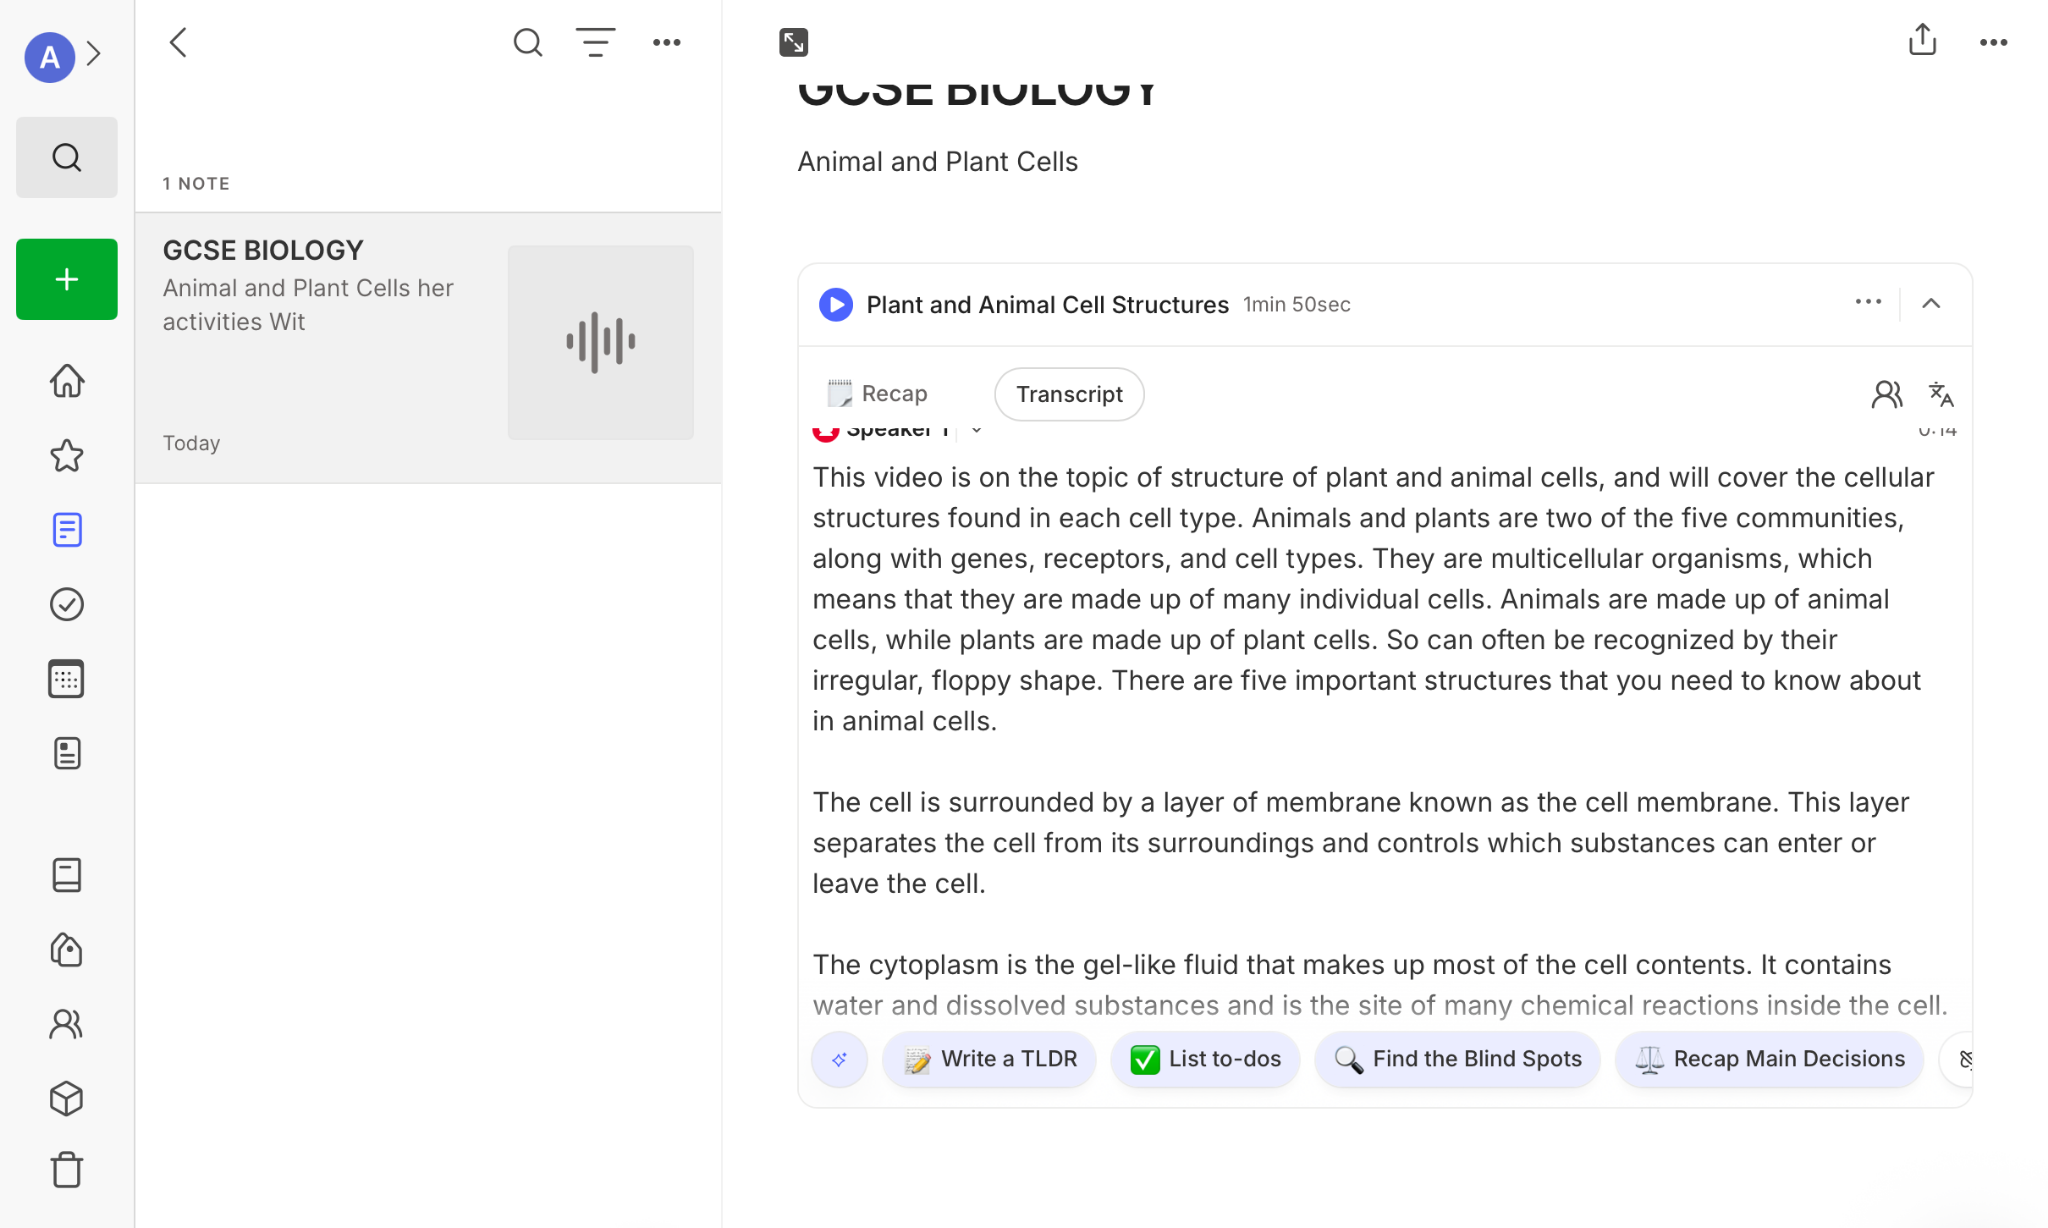Open speakers management icon
The image size is (2048, 1228).
1886,394
